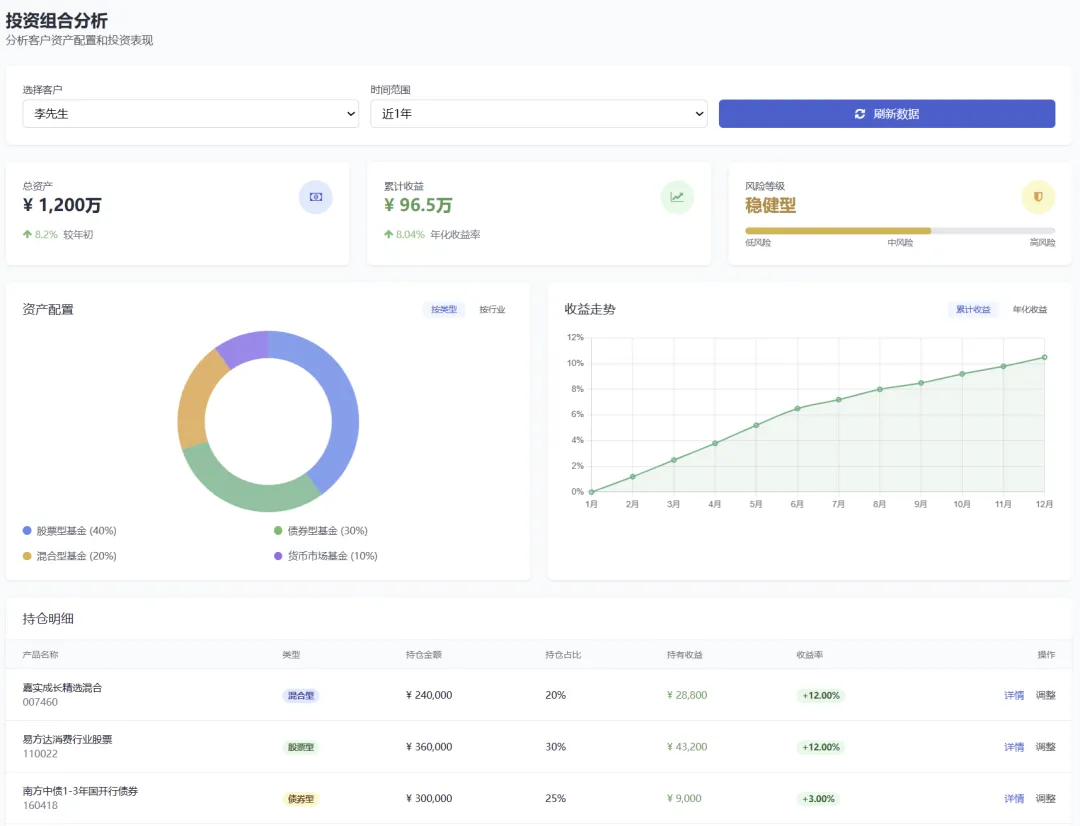The height and width of the screenshot is (826, 1080).
Task: Switch return trend to 年化收益
Action: [1030, 309]
